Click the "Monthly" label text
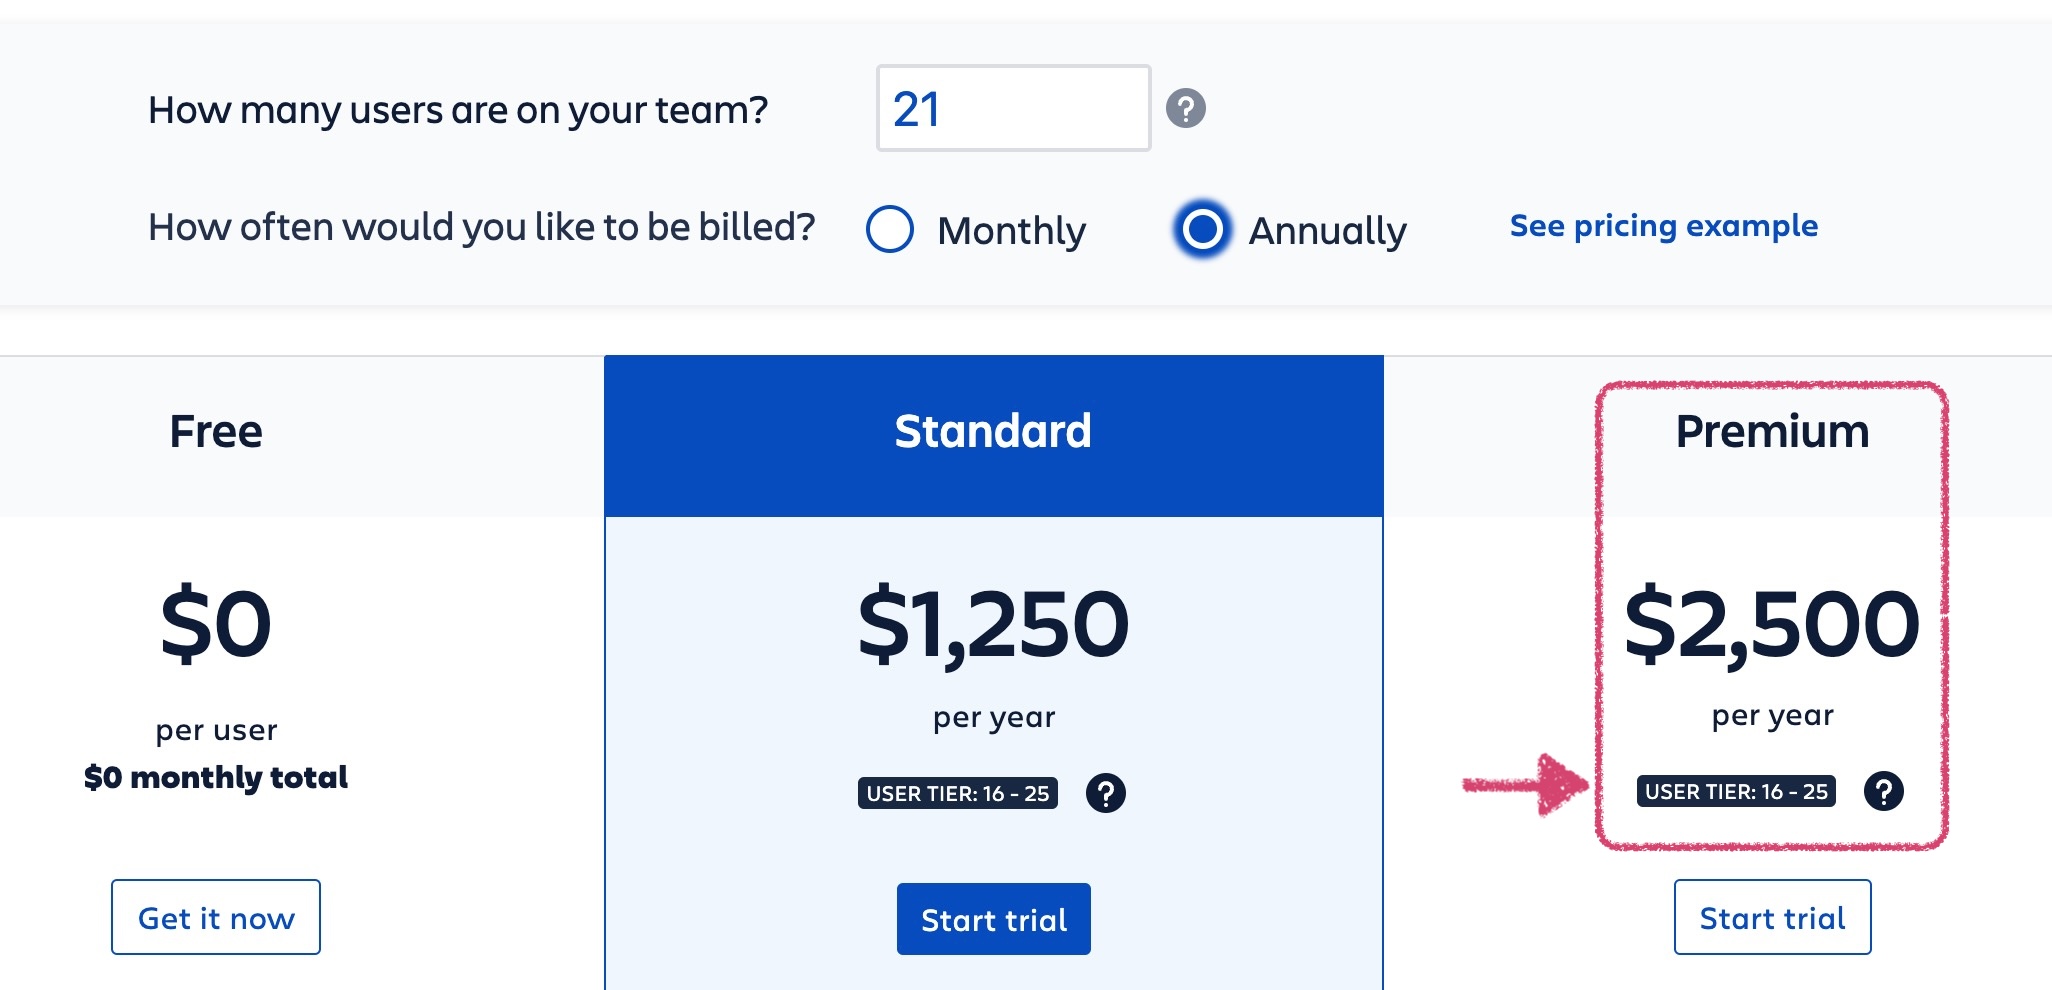The image size is (2052, 990). (x=1011, y=231)
